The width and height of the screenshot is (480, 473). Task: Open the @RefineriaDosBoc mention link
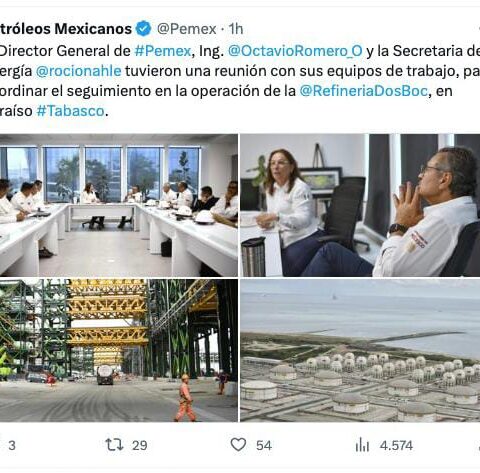pyautogui.click(x=364, y=91)
